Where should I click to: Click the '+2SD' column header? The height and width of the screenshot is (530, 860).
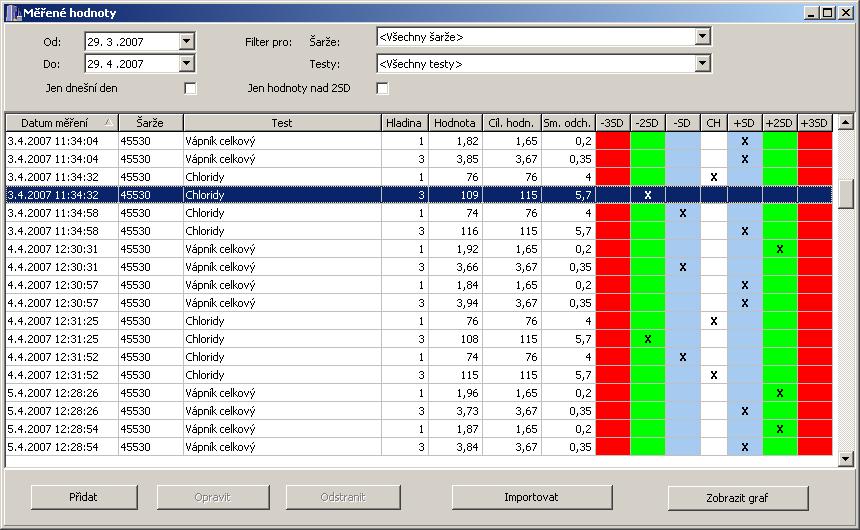coord(780,123)
